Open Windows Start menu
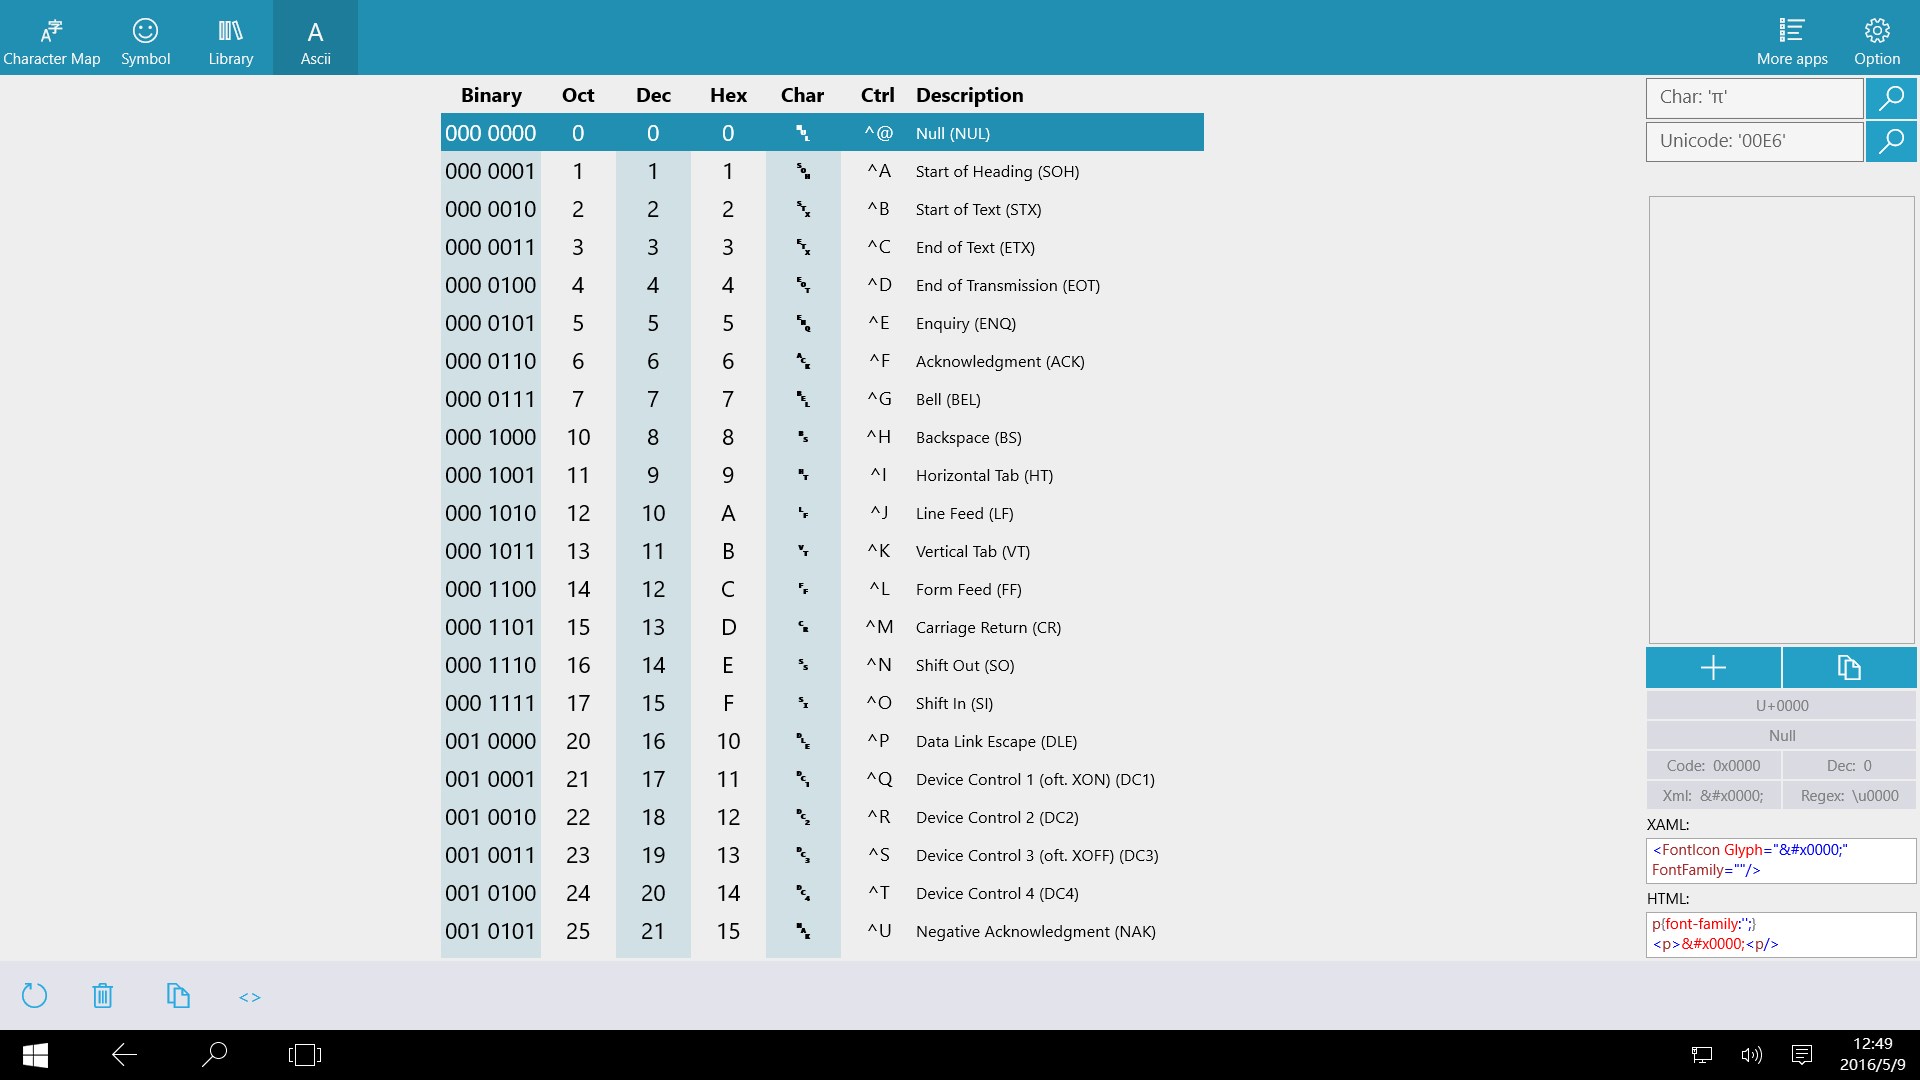 [35, 1055]
